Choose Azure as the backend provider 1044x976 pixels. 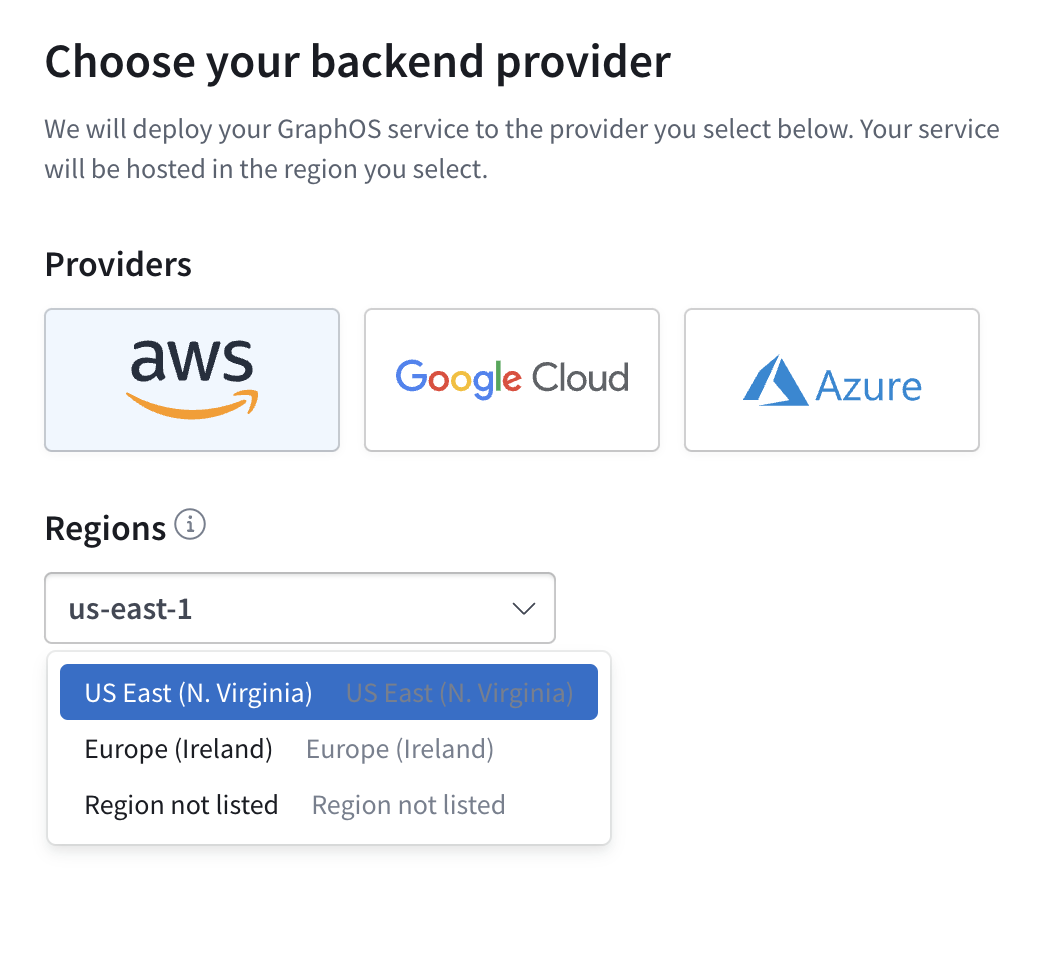[x=831, y=380]
